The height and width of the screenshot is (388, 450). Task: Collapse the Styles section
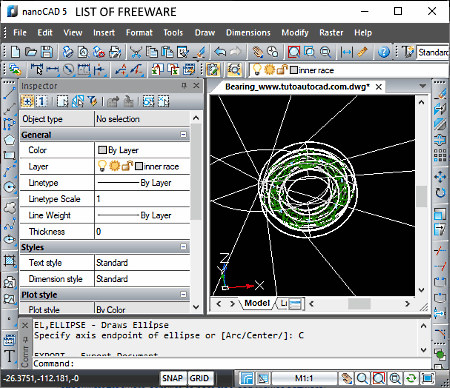(183, 247)
